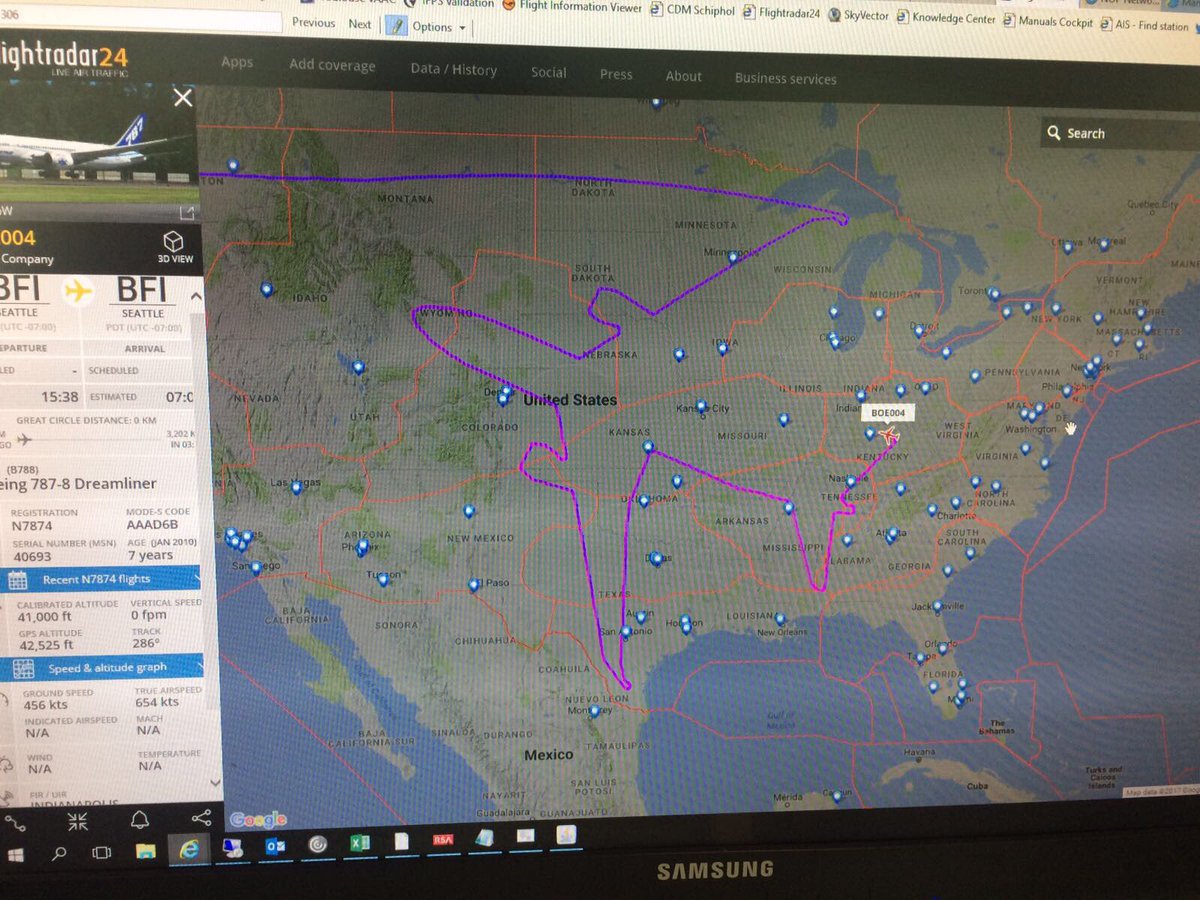Image resolution: width=1200 pixels, height=900 pixels.
Task: Open Outlook from the taskbar
Action: coord(276,847)
